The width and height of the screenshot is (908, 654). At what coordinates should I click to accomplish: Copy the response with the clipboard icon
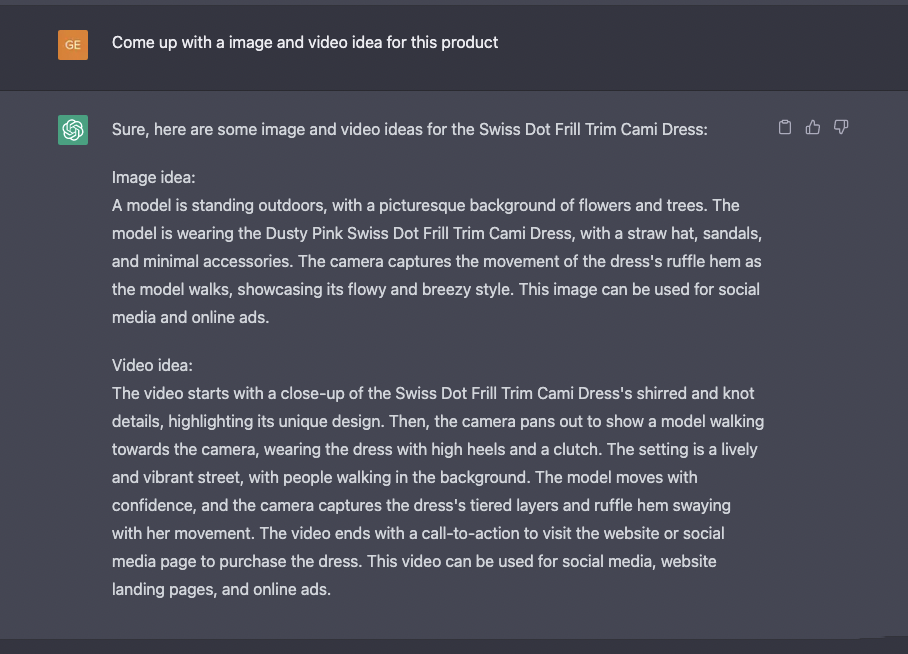tap(785, 127)
